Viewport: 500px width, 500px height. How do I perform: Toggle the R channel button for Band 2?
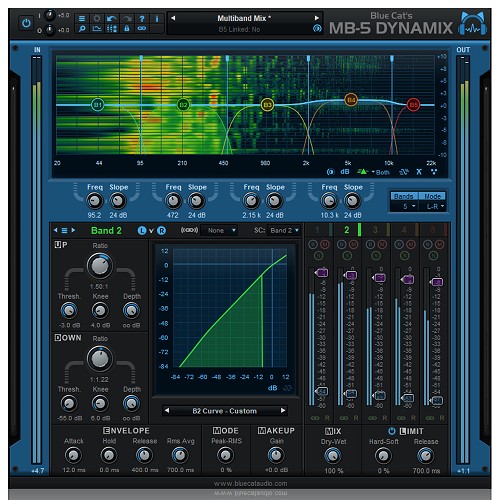tap(161, 230)
